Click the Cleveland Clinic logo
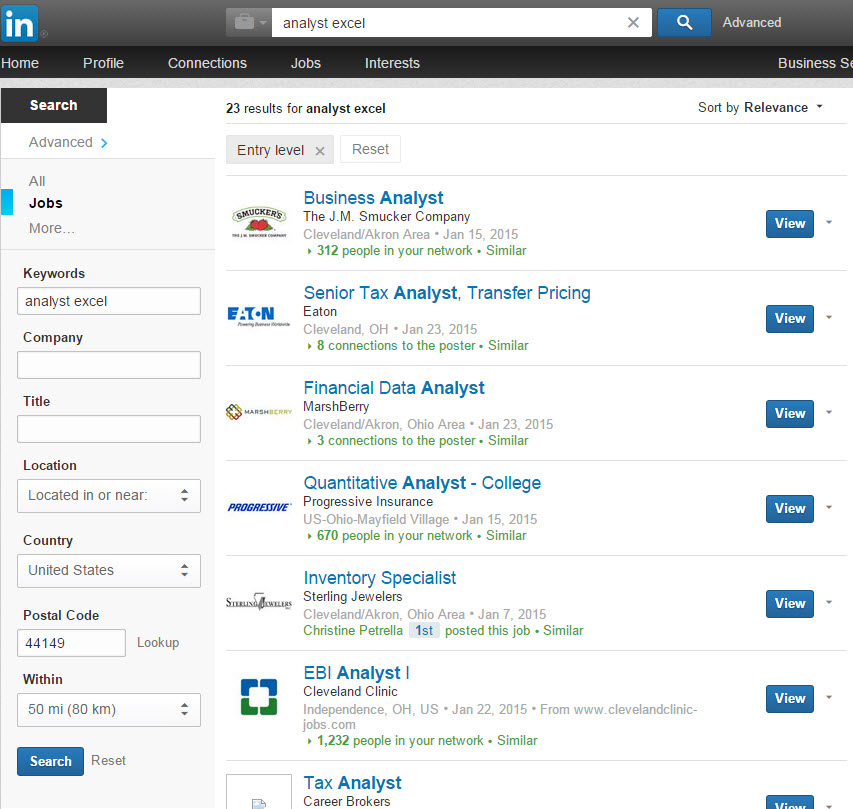853x809 pixels. [x=259, y=696]
